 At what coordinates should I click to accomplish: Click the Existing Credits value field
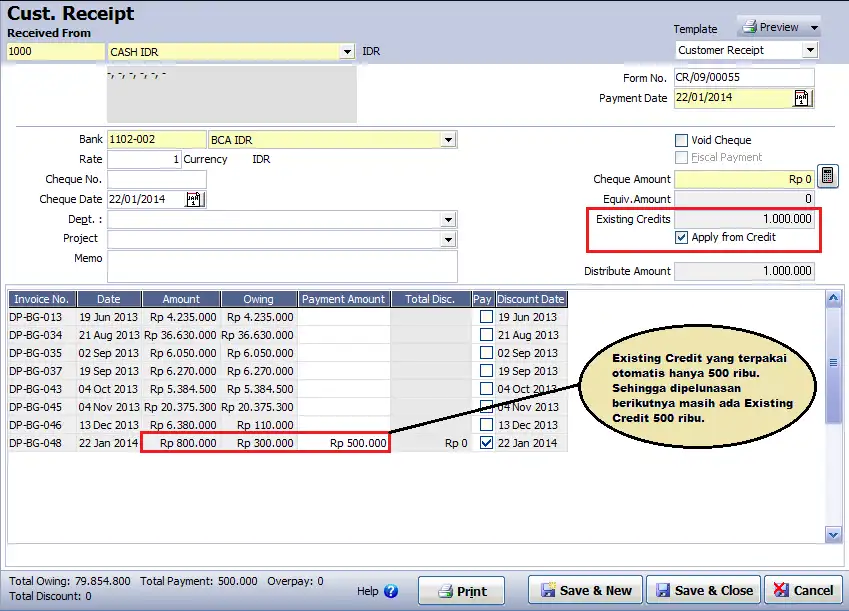(x=744, y=219)
